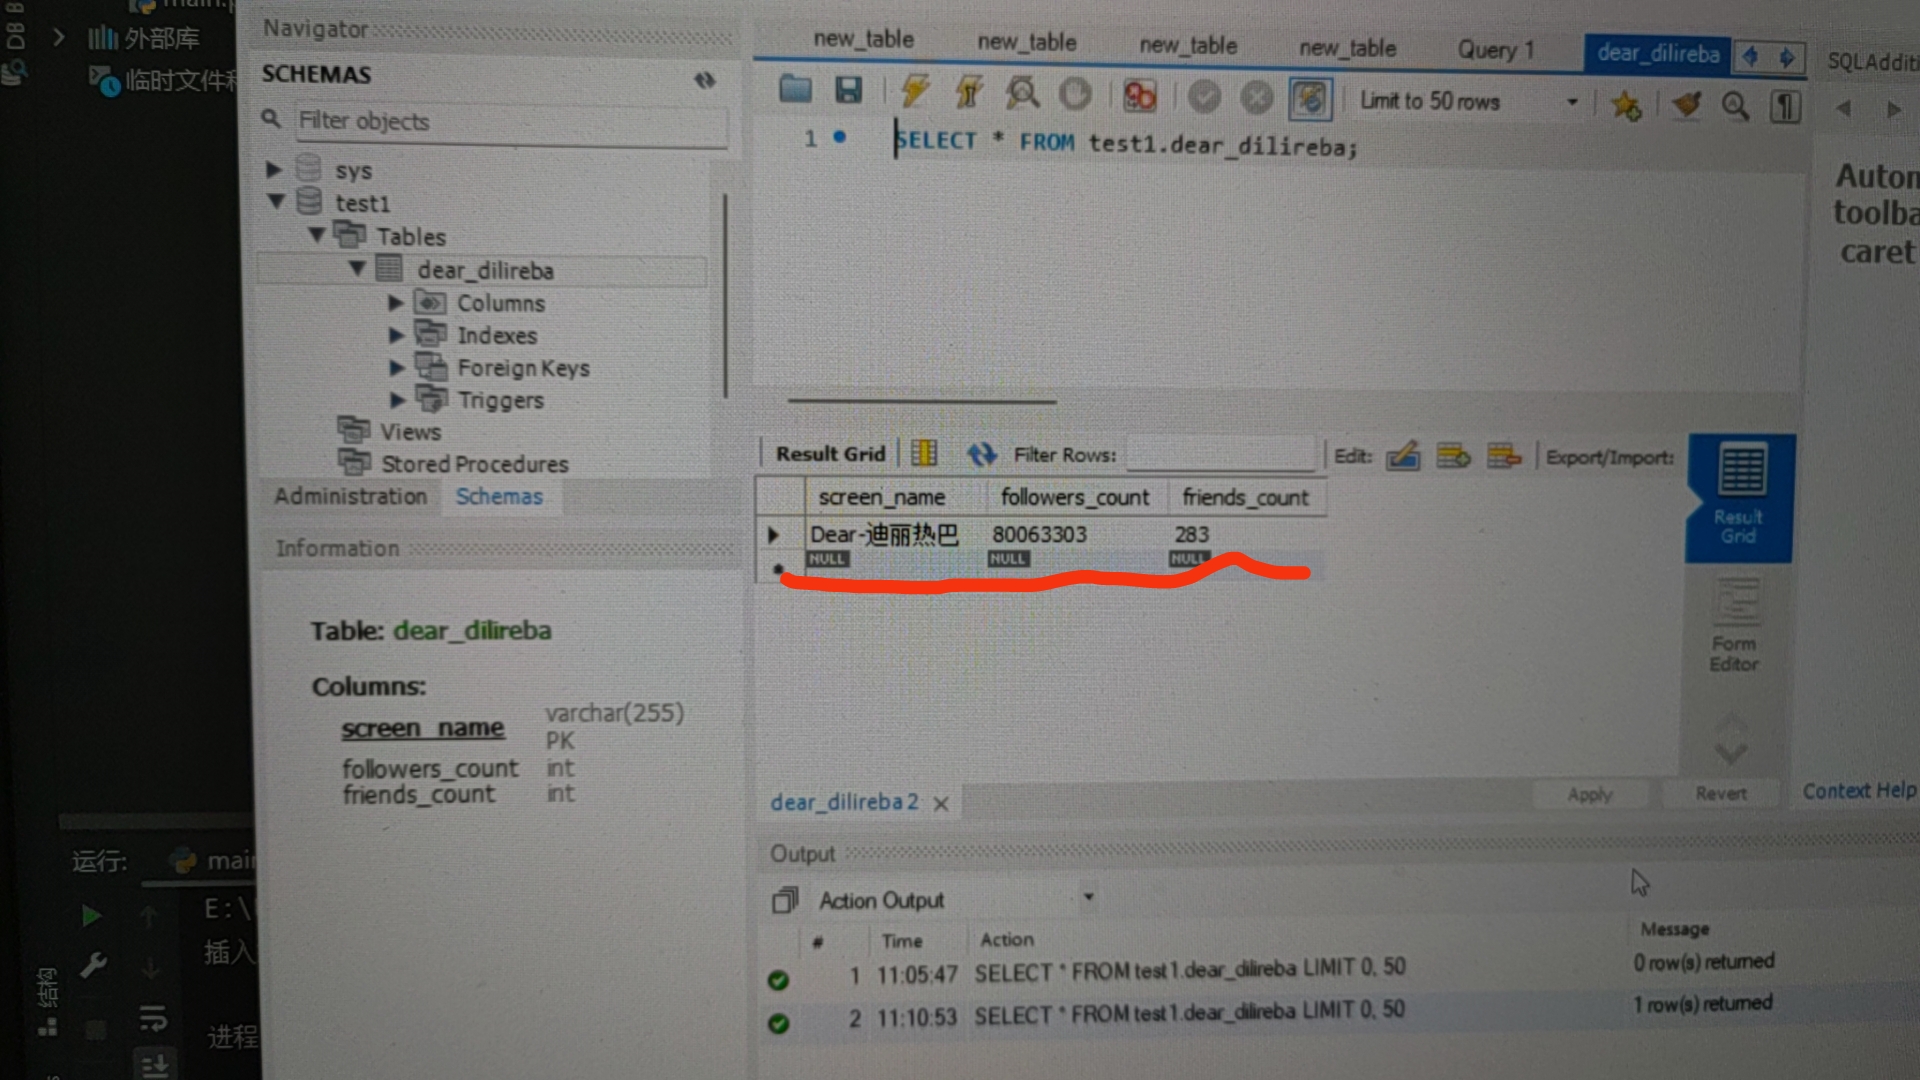Click the Apply button
This screenshot has width=1920, height=1080.
coord(1589,794)
